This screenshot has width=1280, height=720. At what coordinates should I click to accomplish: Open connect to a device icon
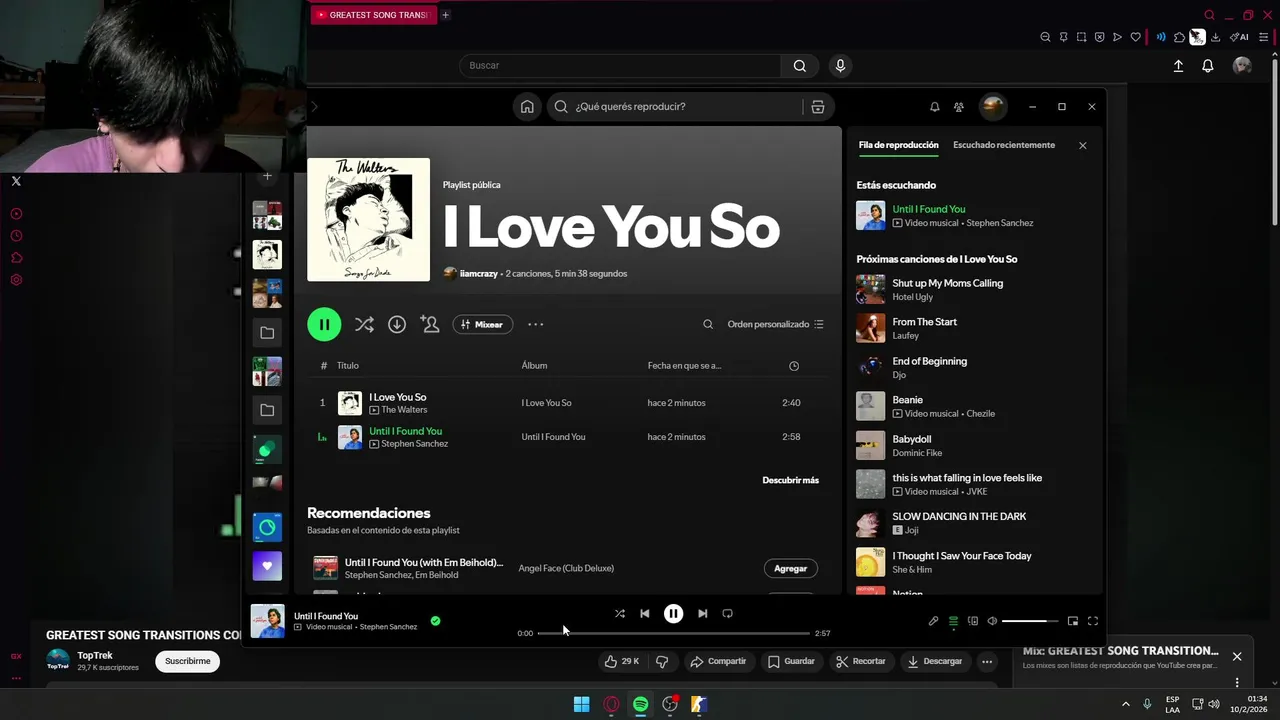[x=972, y=621]
